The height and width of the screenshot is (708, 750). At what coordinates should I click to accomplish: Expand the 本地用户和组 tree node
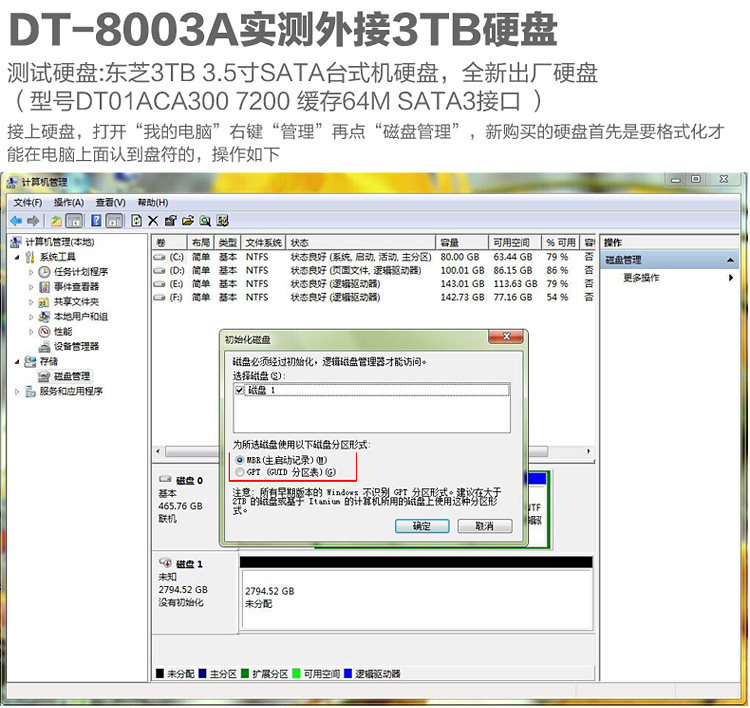pyautogui.click(x=32, y=317)
